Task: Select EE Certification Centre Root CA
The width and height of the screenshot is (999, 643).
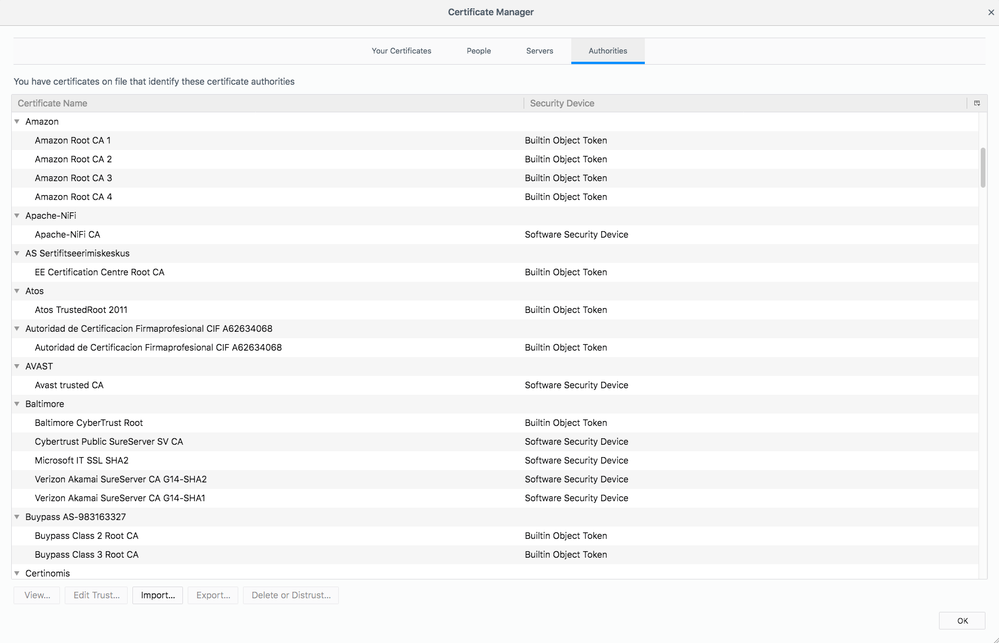Action: tap(495, 272)
